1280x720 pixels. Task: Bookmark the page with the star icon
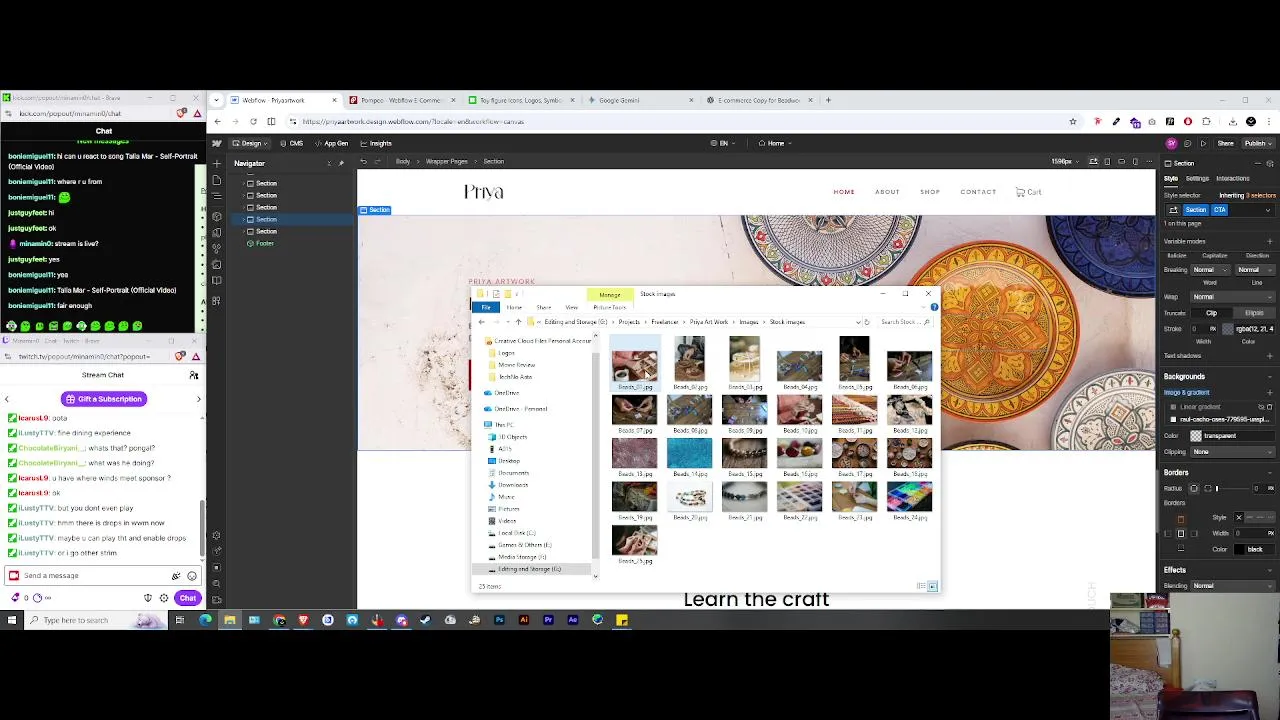click(x=1073, y=121)
